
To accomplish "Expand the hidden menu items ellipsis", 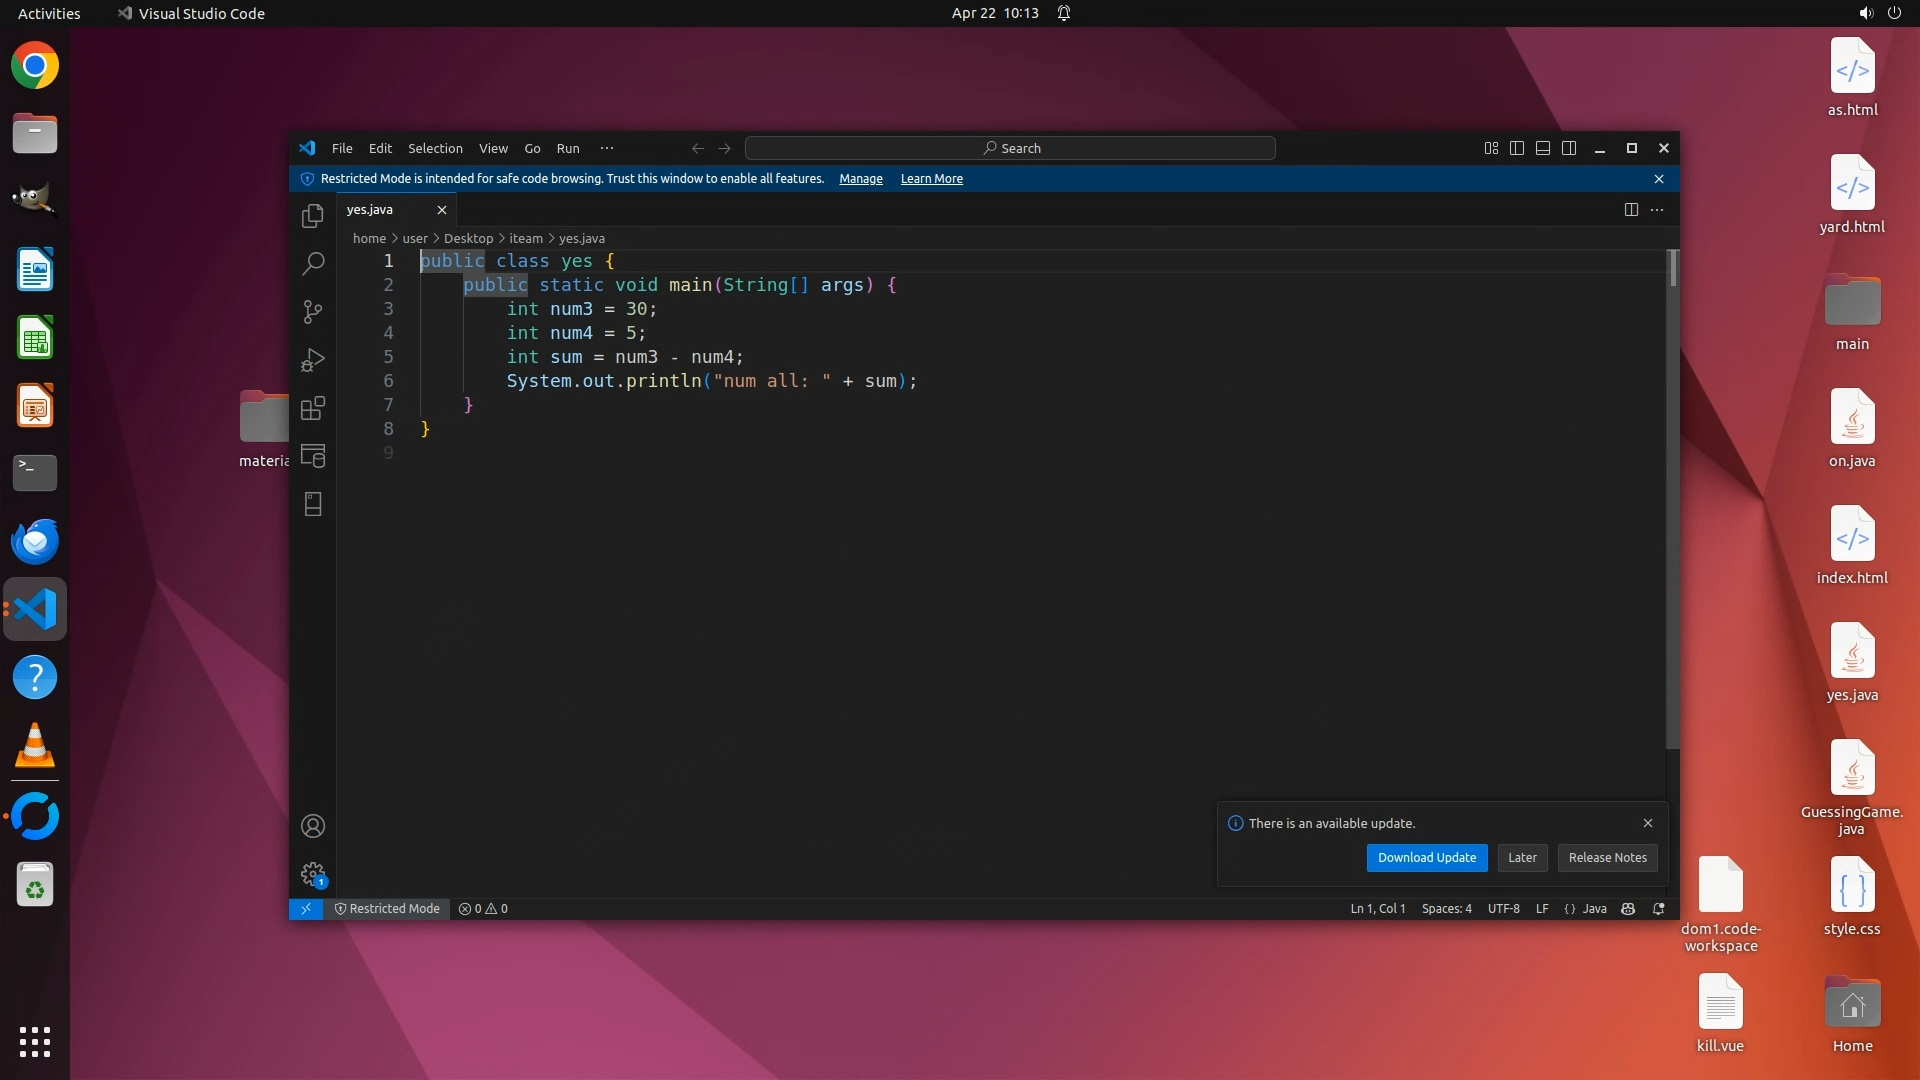I will click(607, 148).
